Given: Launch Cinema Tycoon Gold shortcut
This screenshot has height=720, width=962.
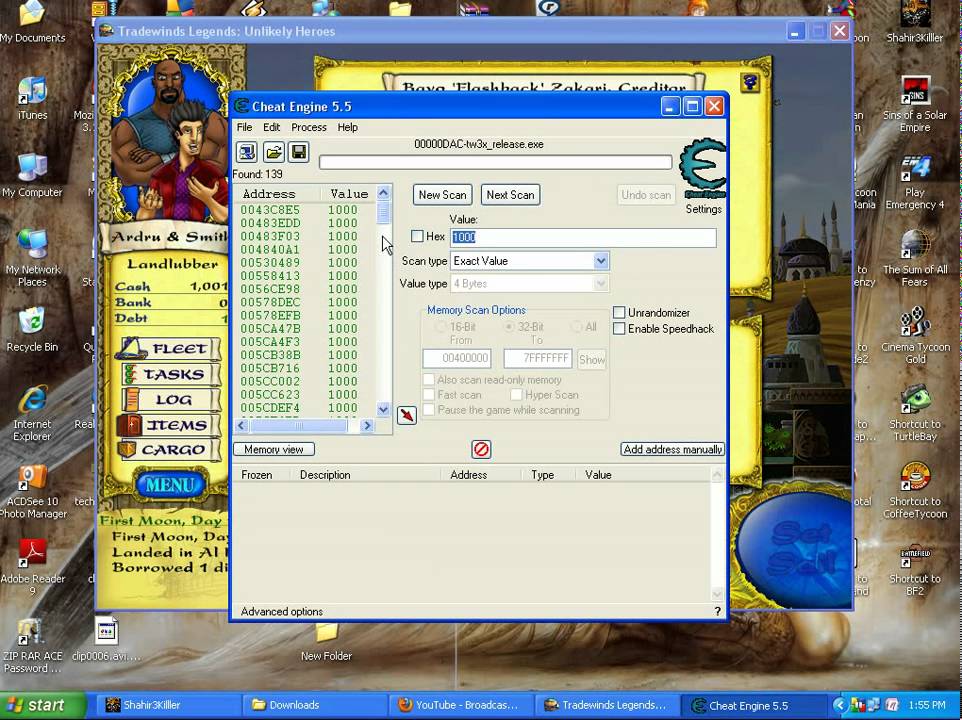Looking at the screenshot, I should 915,336.
